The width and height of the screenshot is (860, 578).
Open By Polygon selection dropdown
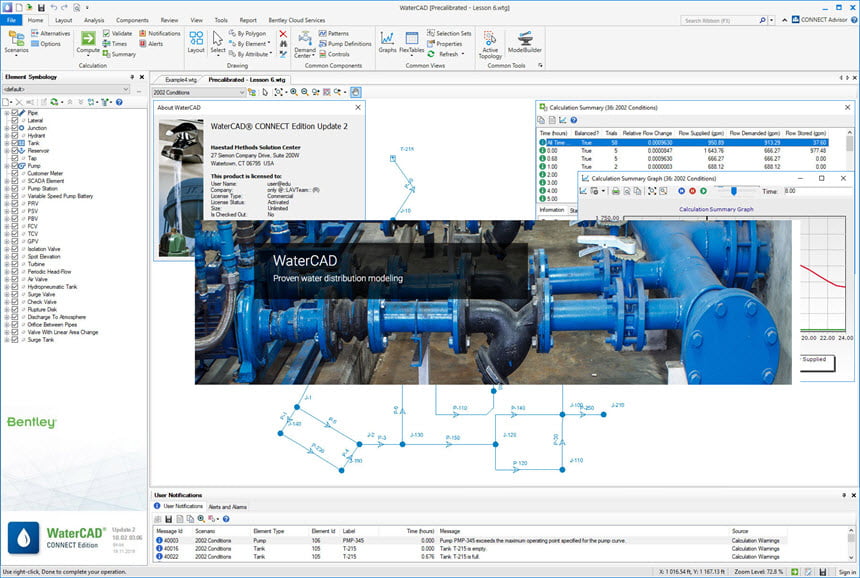(248, 33)
